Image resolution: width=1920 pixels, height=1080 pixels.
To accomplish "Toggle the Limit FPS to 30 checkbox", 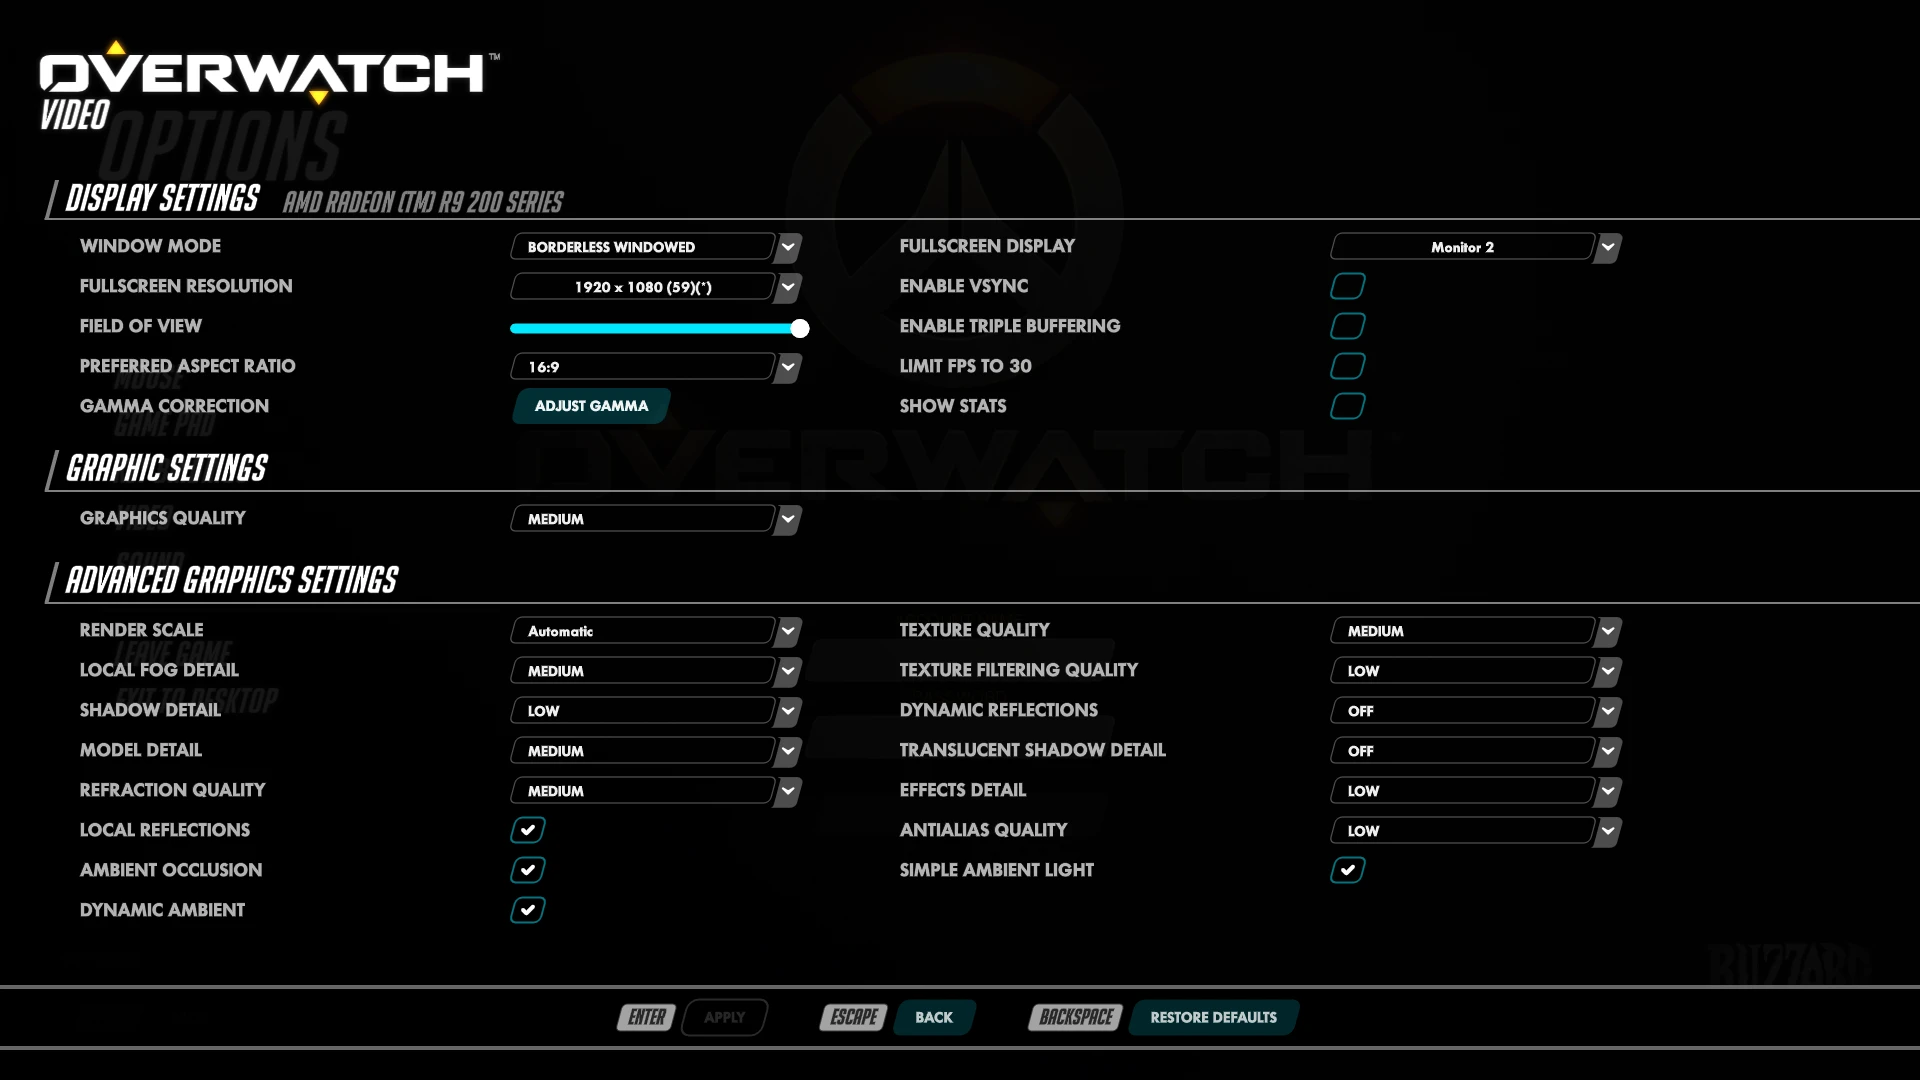I will (x=1346, y=365).
